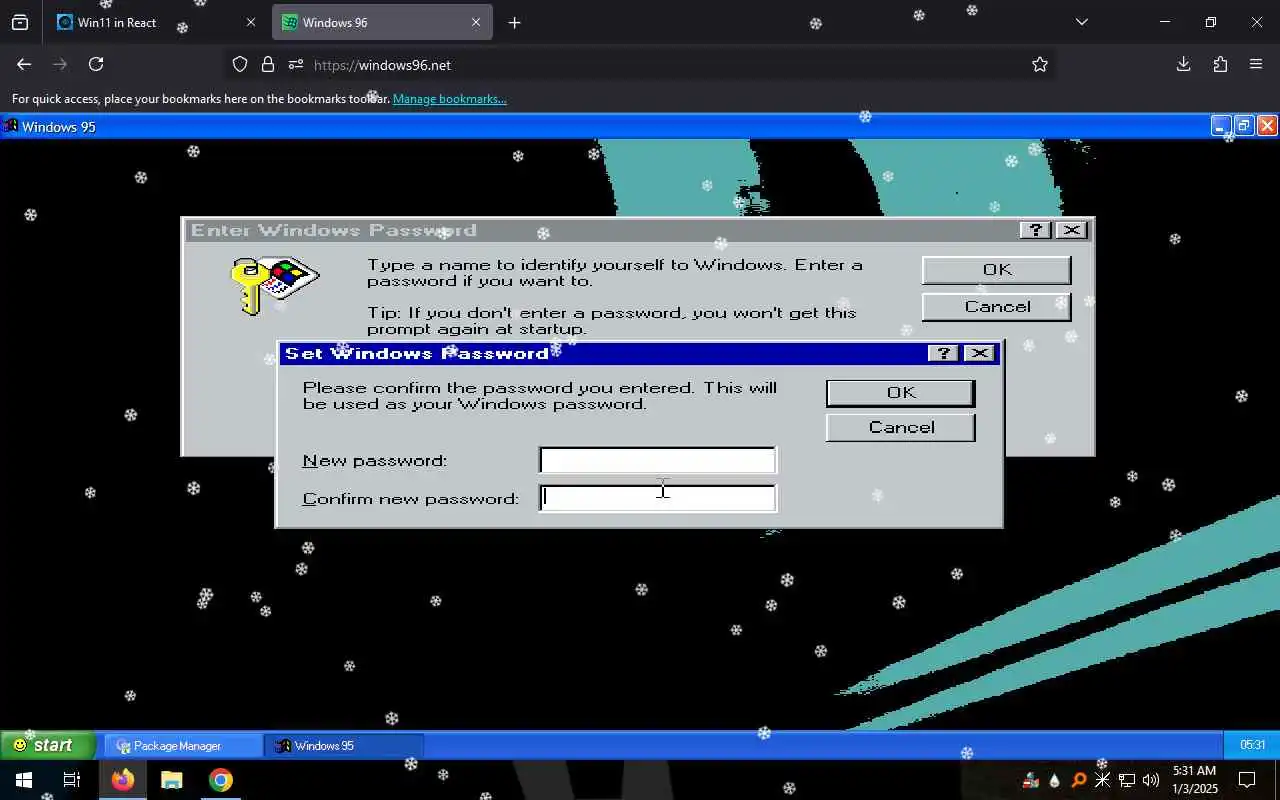Close the Set Windows Password dialog
The image size is (1280, 800).
click(979, 353)
